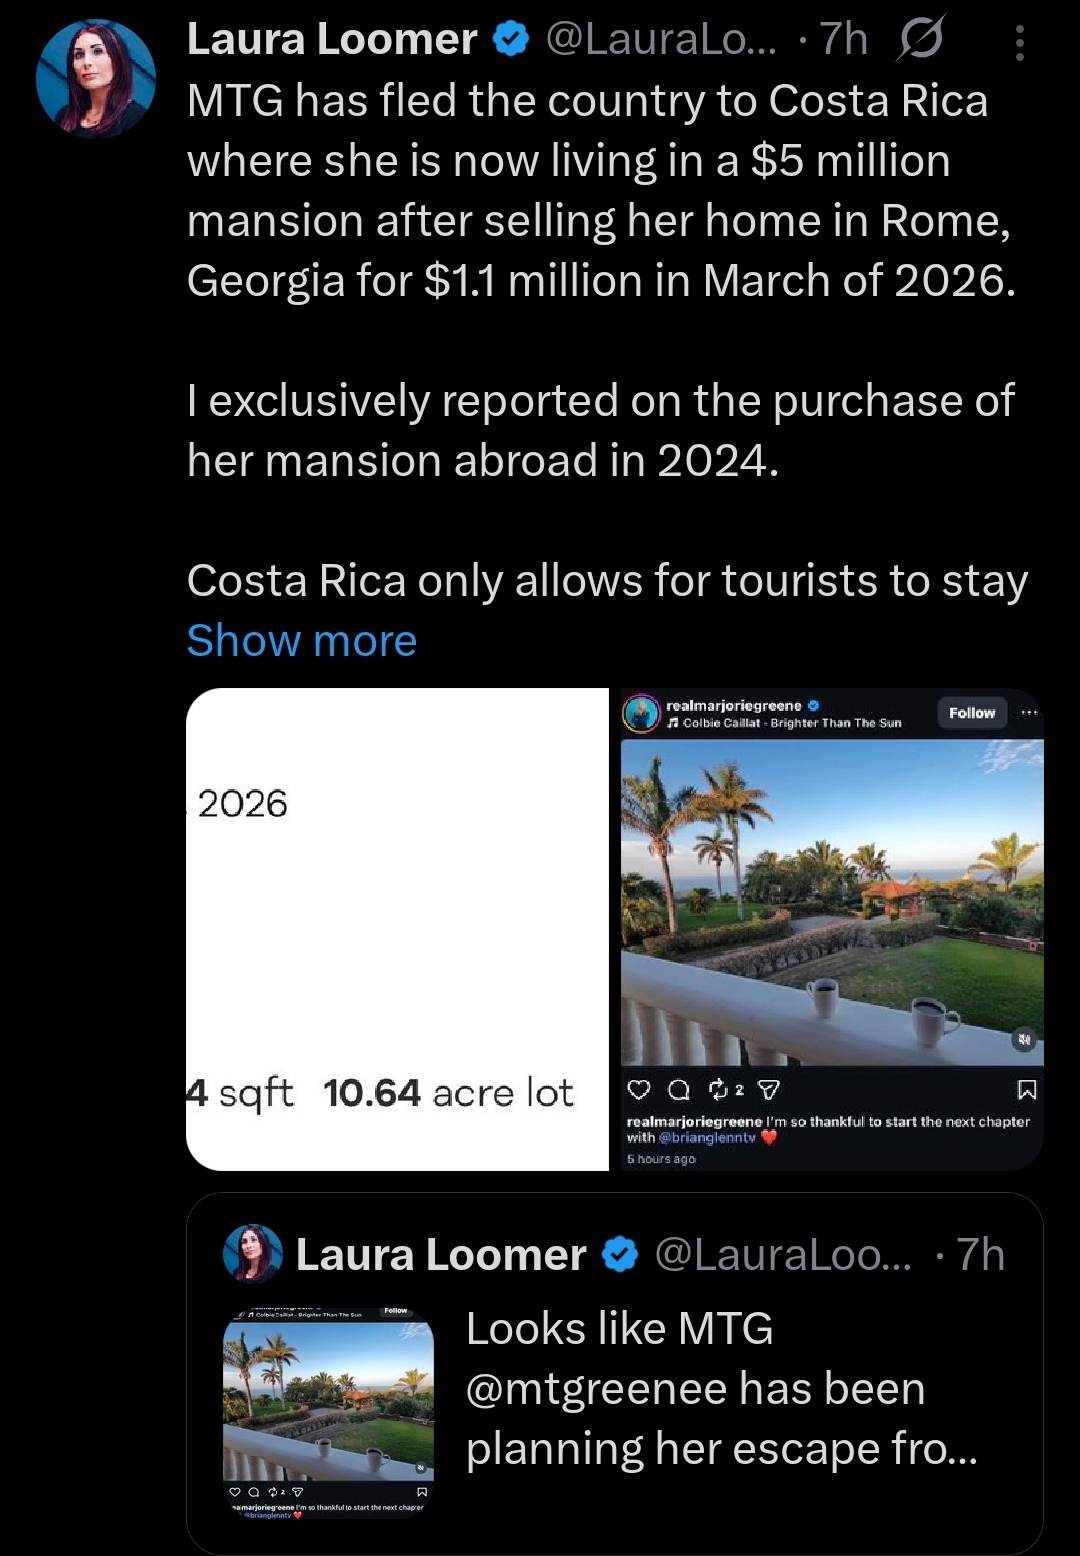Toggle the mute speaker icon on the video

[1024, 1040]
